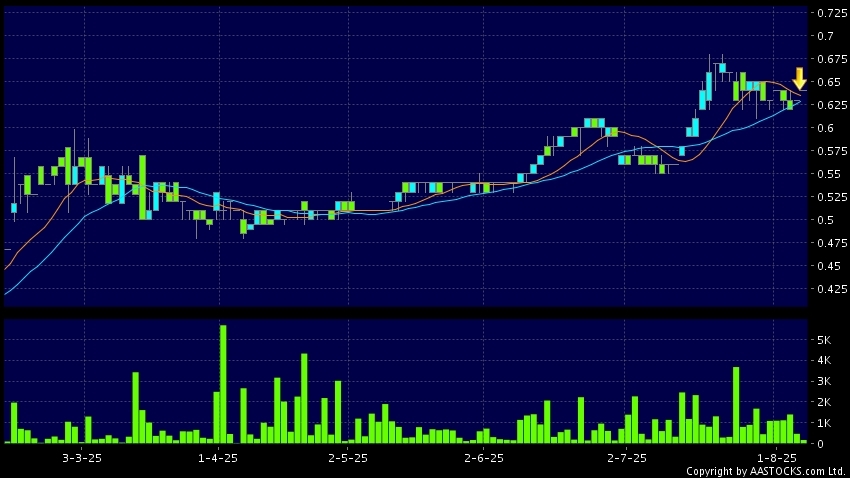Click the 0.575 price axis label
850x478 pixels.
coord(832,151)
